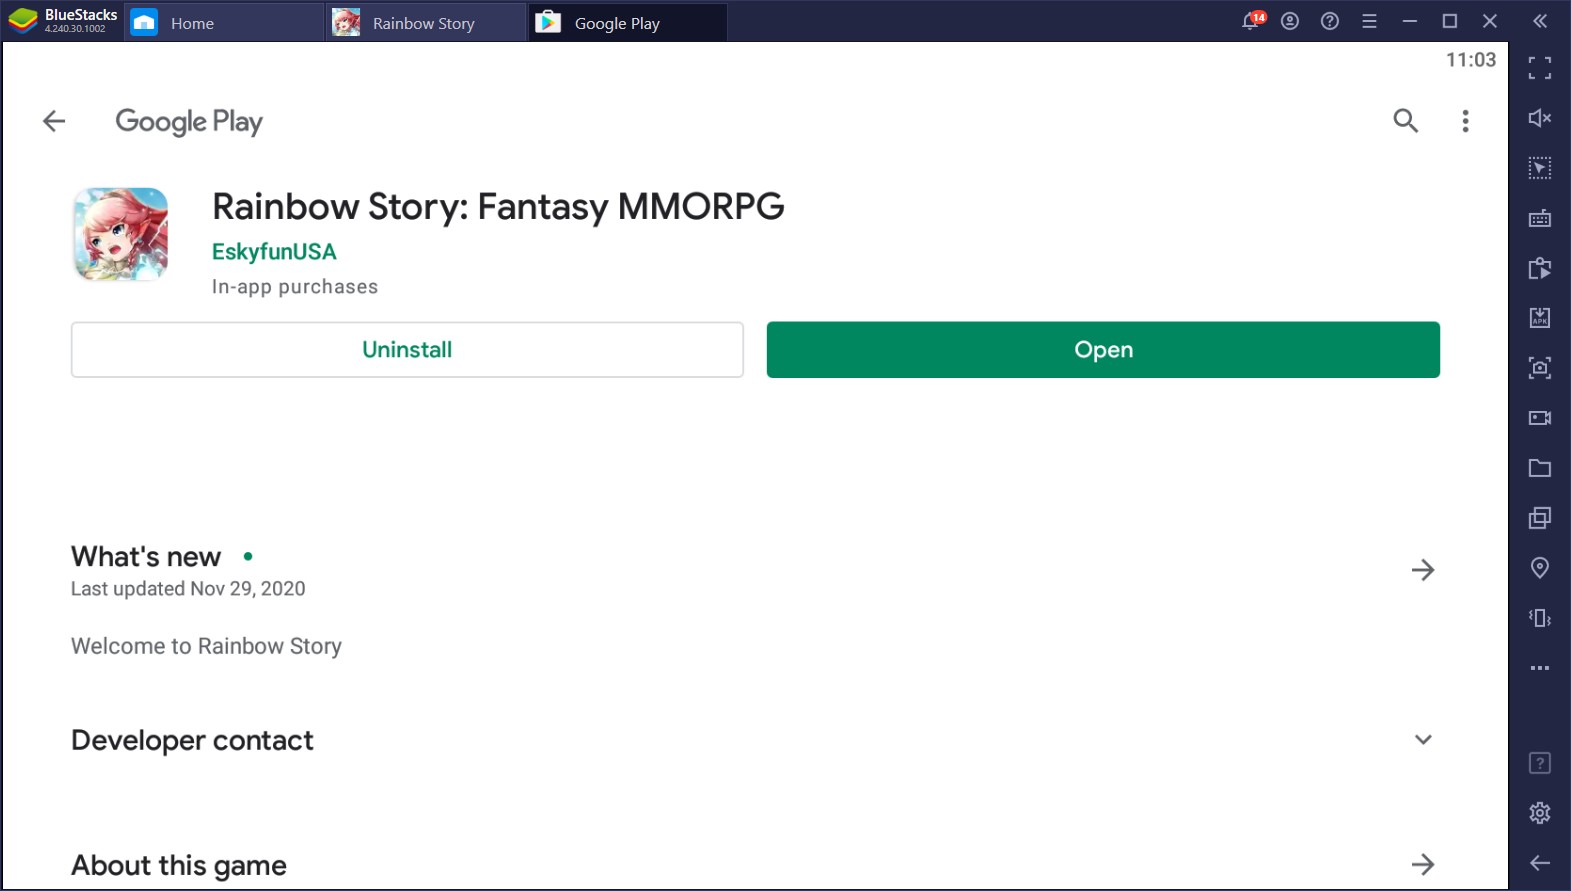Image resolution: width=1571 pixels, height=891 pixels.
Task: Toggle fullscreen mode in sidebar
Action: pos(1540,68)
